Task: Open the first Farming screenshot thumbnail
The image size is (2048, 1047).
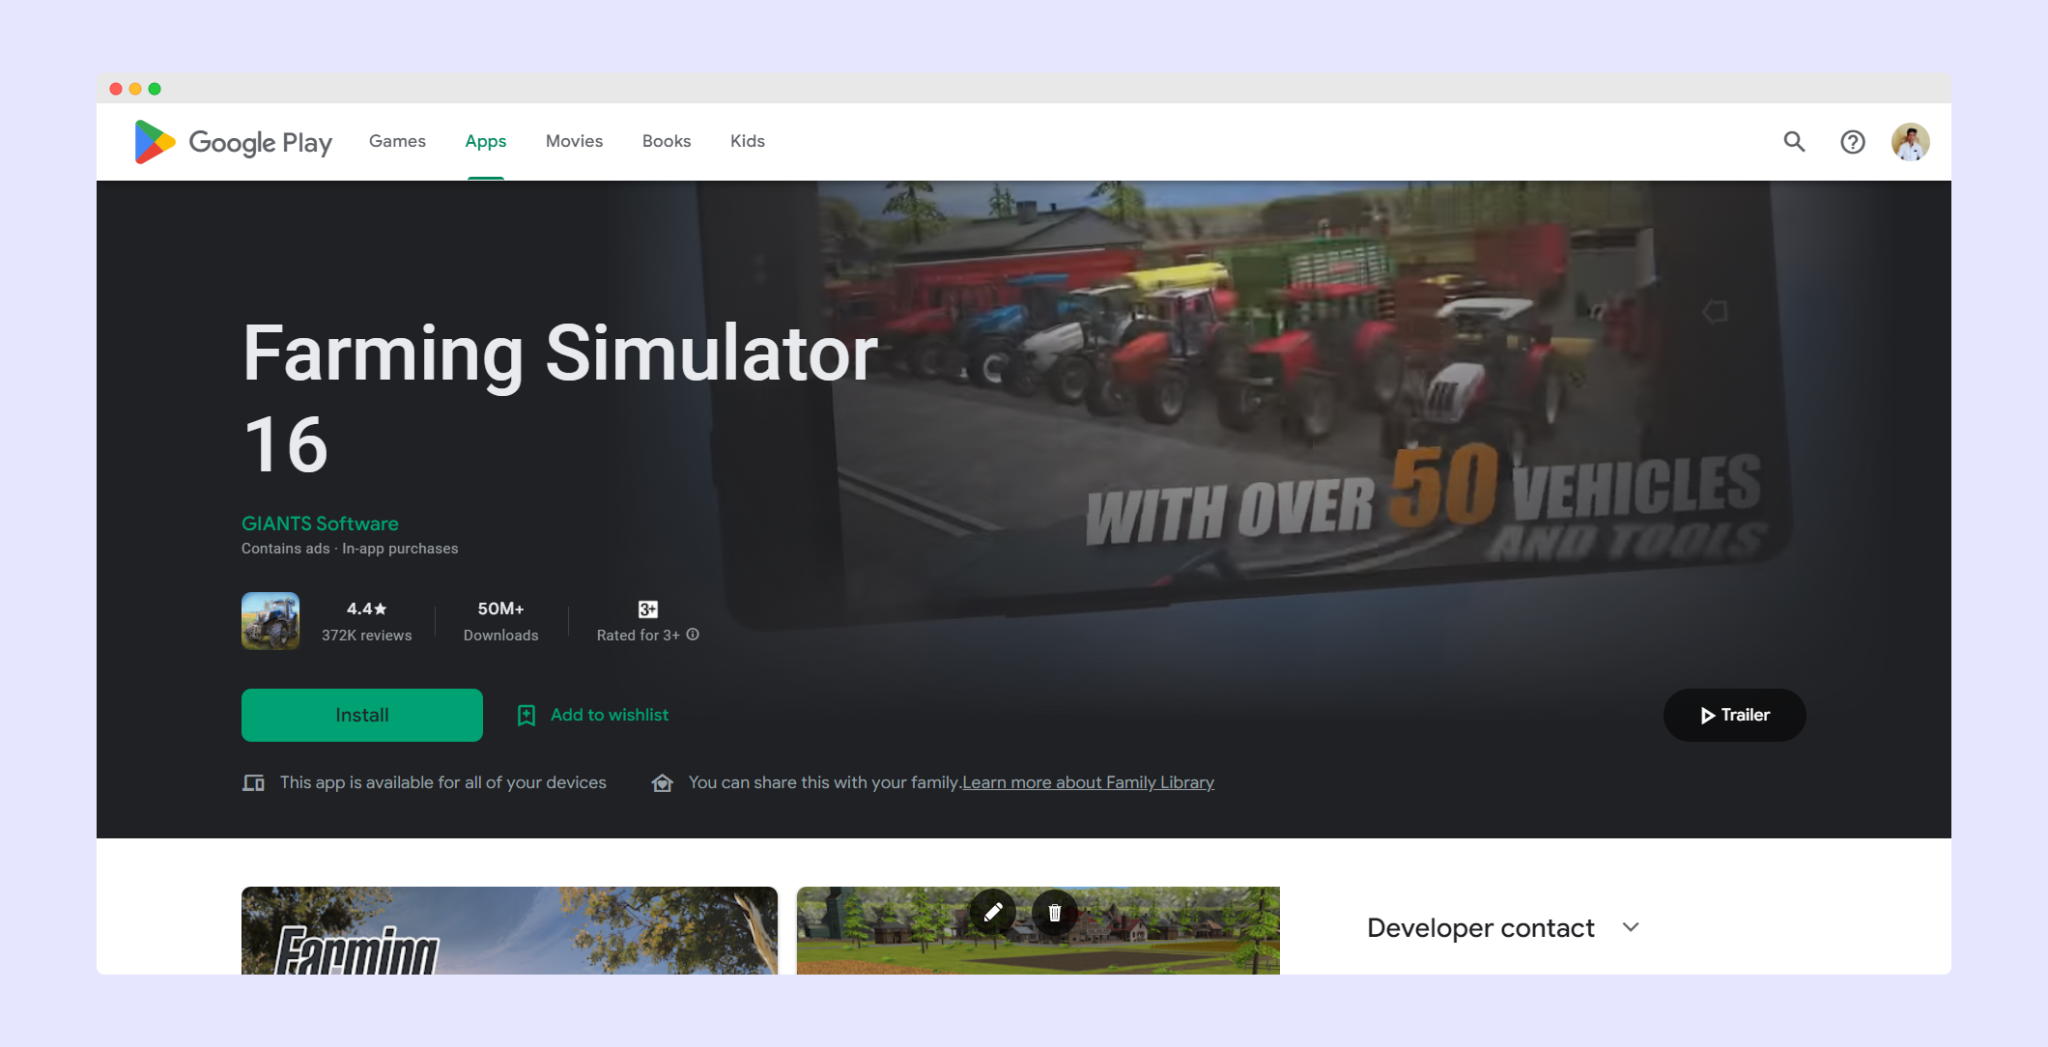Action: 509,930
